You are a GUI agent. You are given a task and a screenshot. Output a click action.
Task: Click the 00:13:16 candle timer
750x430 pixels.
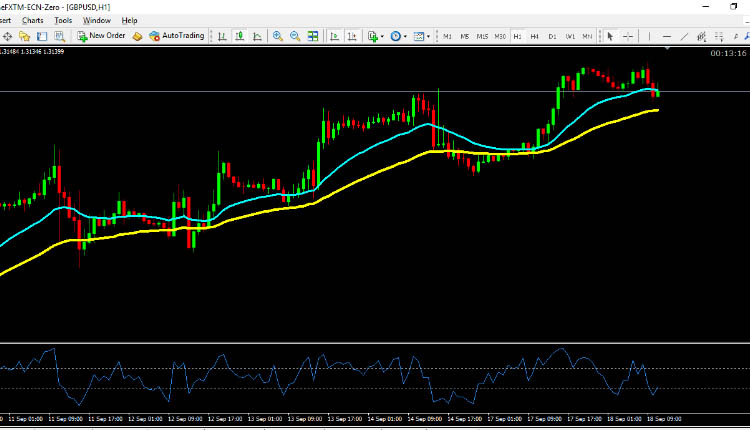(728, 54)
